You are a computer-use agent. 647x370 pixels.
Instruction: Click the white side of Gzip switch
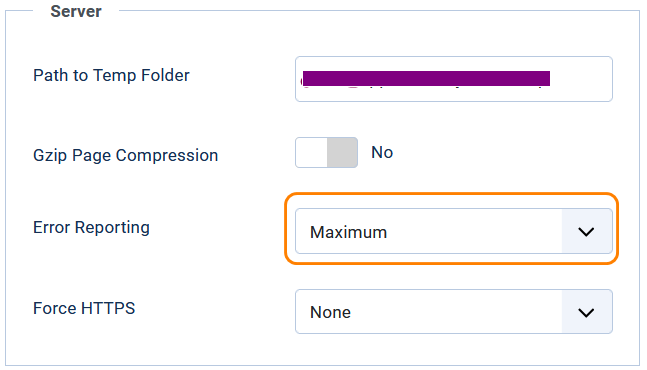point(312,153)
